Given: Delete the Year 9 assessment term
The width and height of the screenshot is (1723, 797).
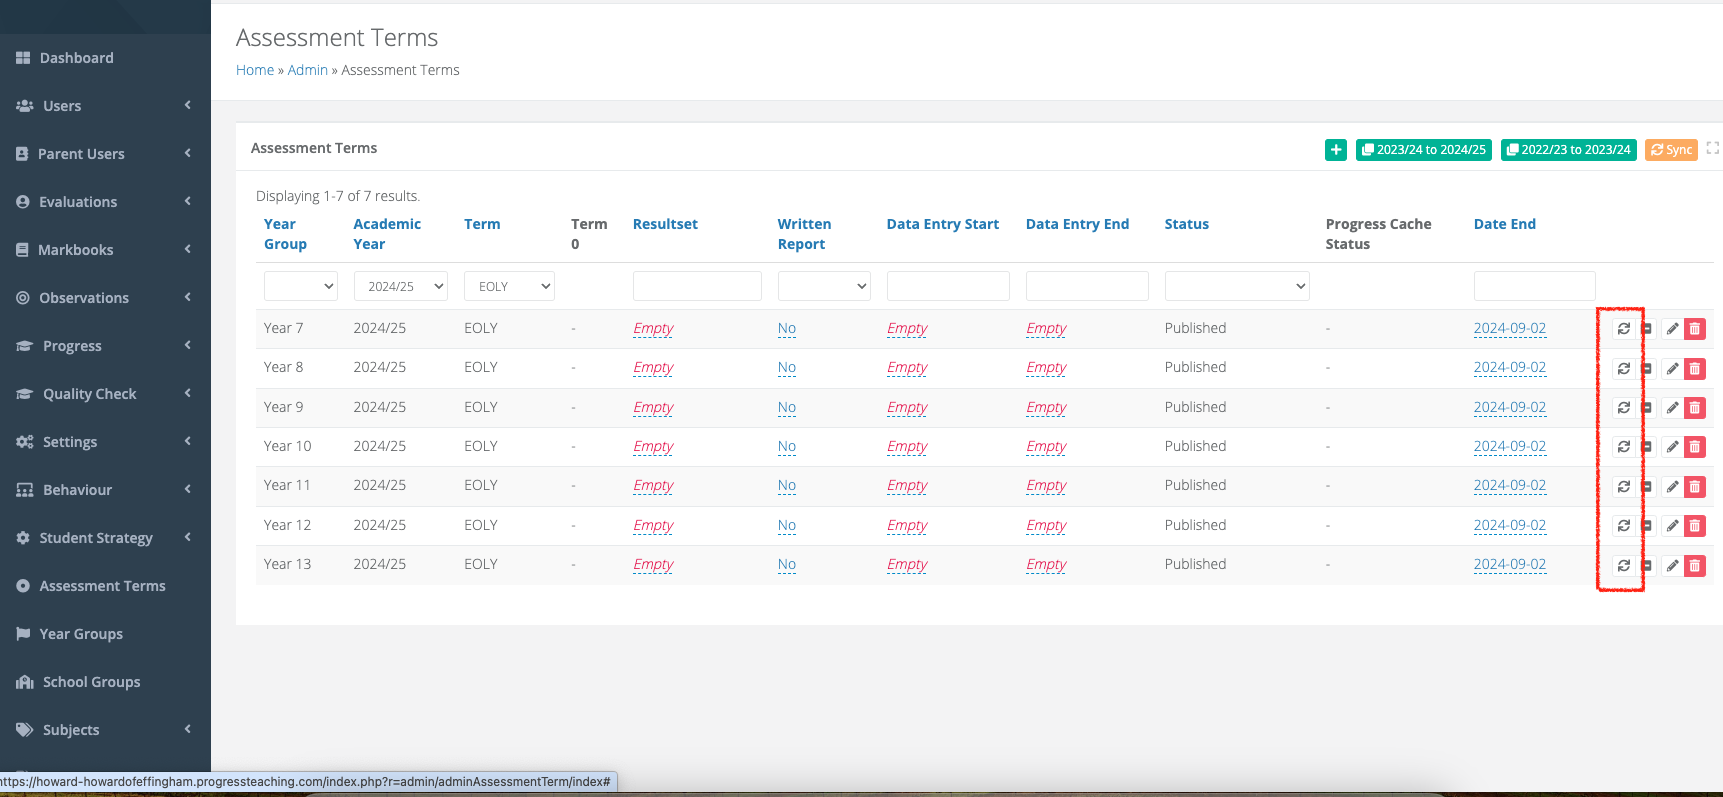Looking at the screenshot, I should click(x=1695, y=408).
